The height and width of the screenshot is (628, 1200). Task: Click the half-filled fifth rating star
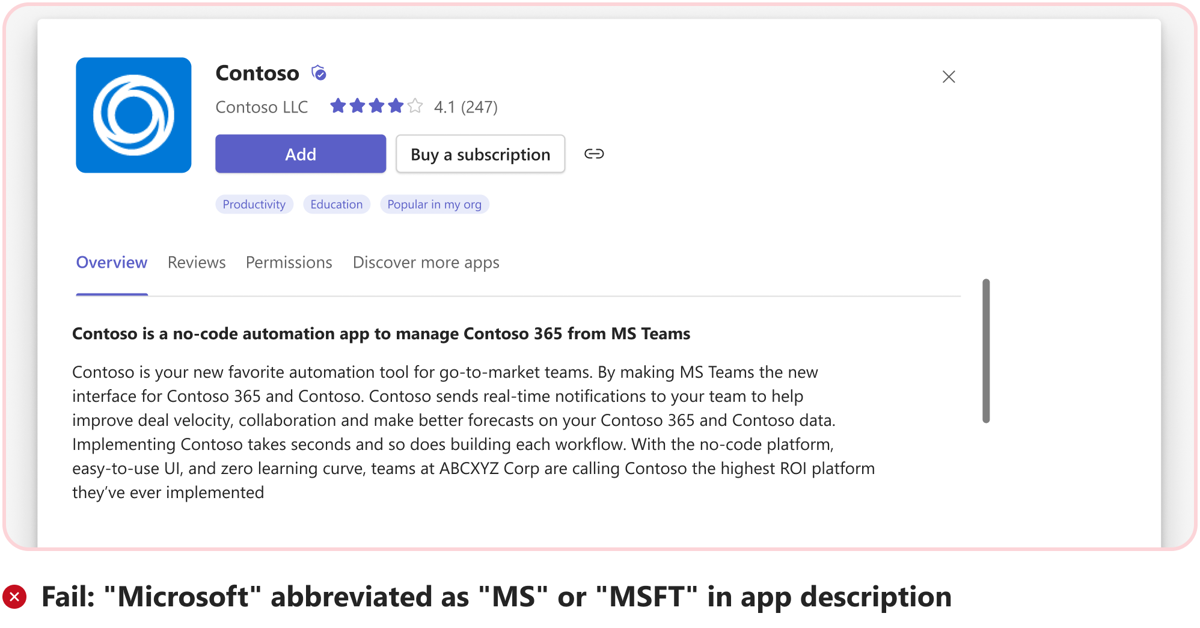click(x=413, y=105)
